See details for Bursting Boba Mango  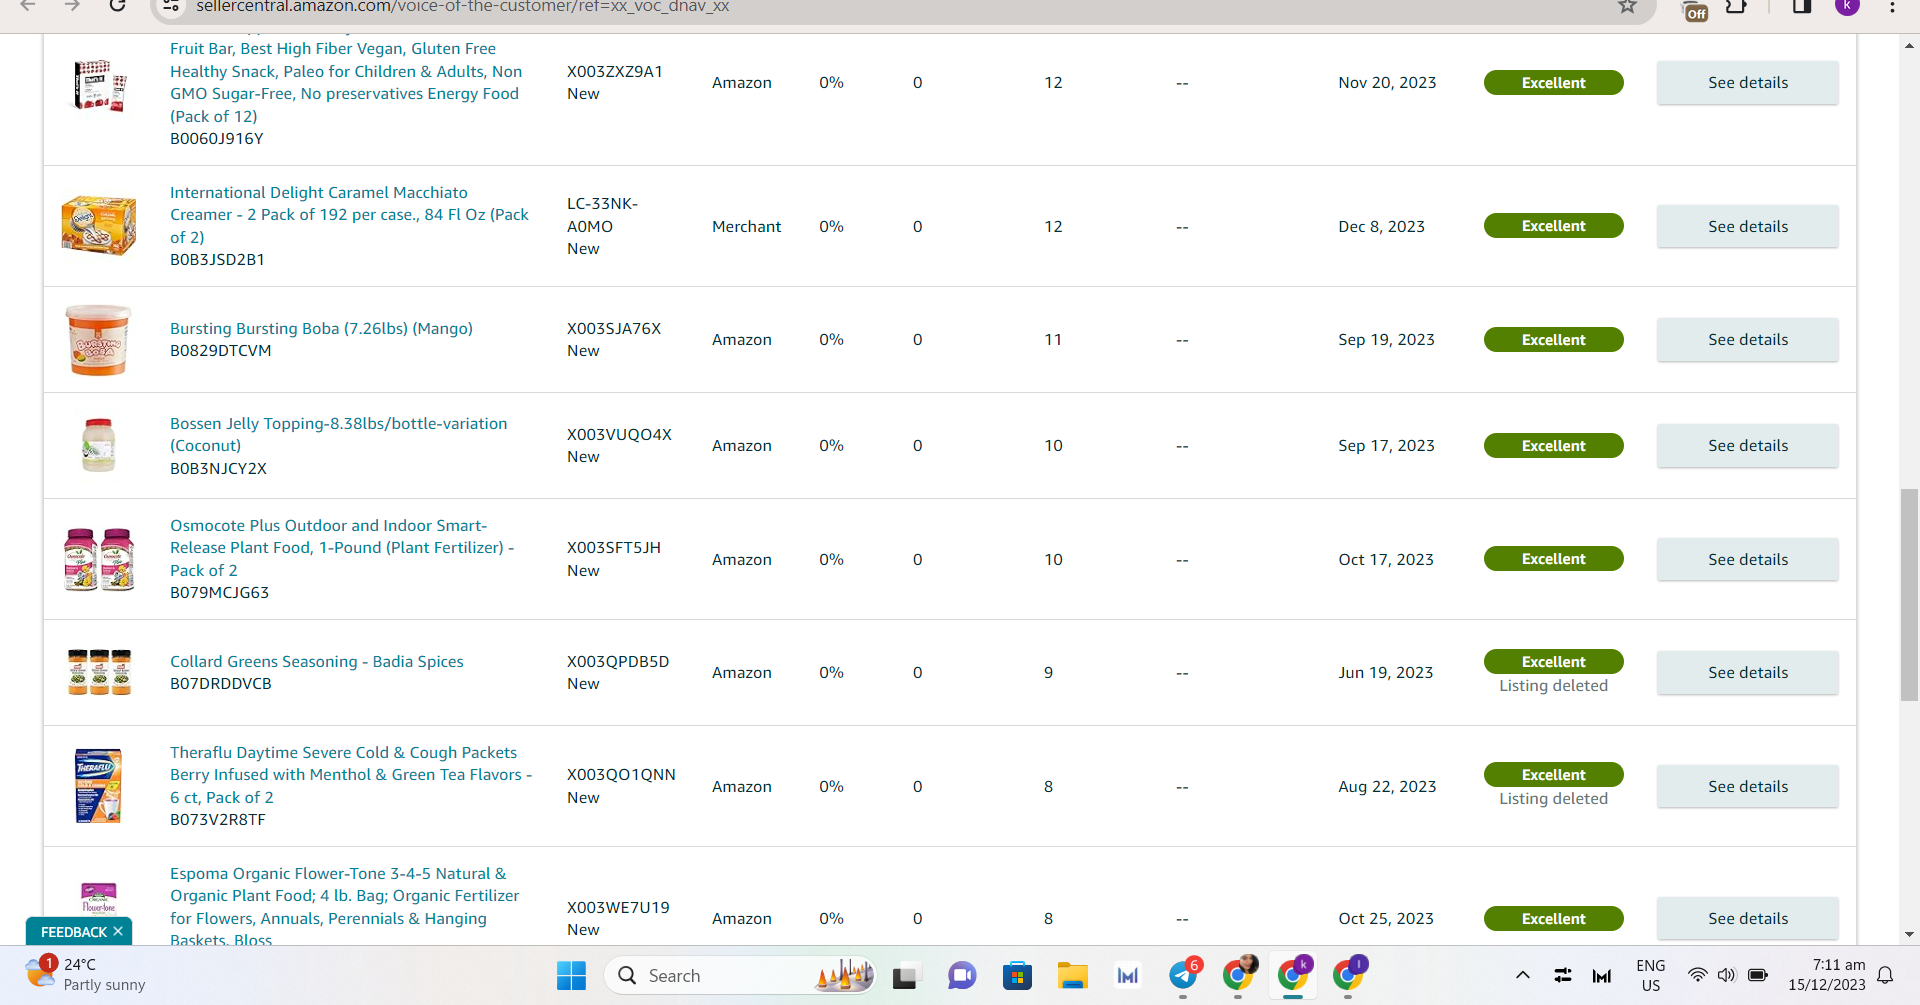[1747, 340]
